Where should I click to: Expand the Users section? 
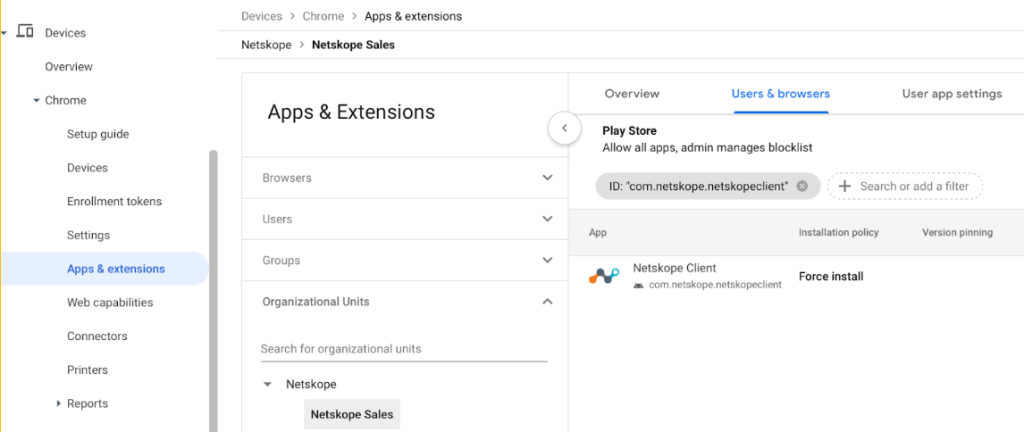point(548,219)
